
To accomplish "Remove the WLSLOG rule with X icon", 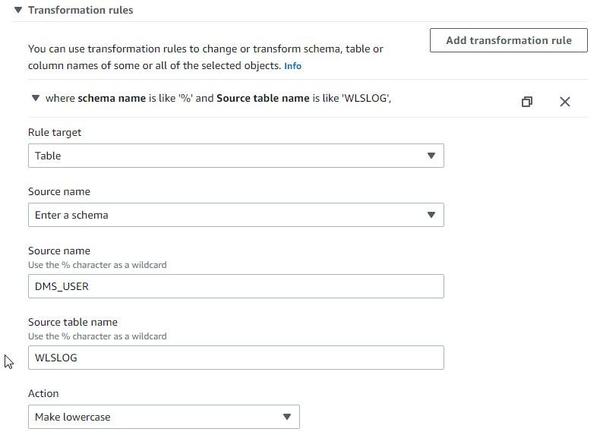I will pos(565,101).
